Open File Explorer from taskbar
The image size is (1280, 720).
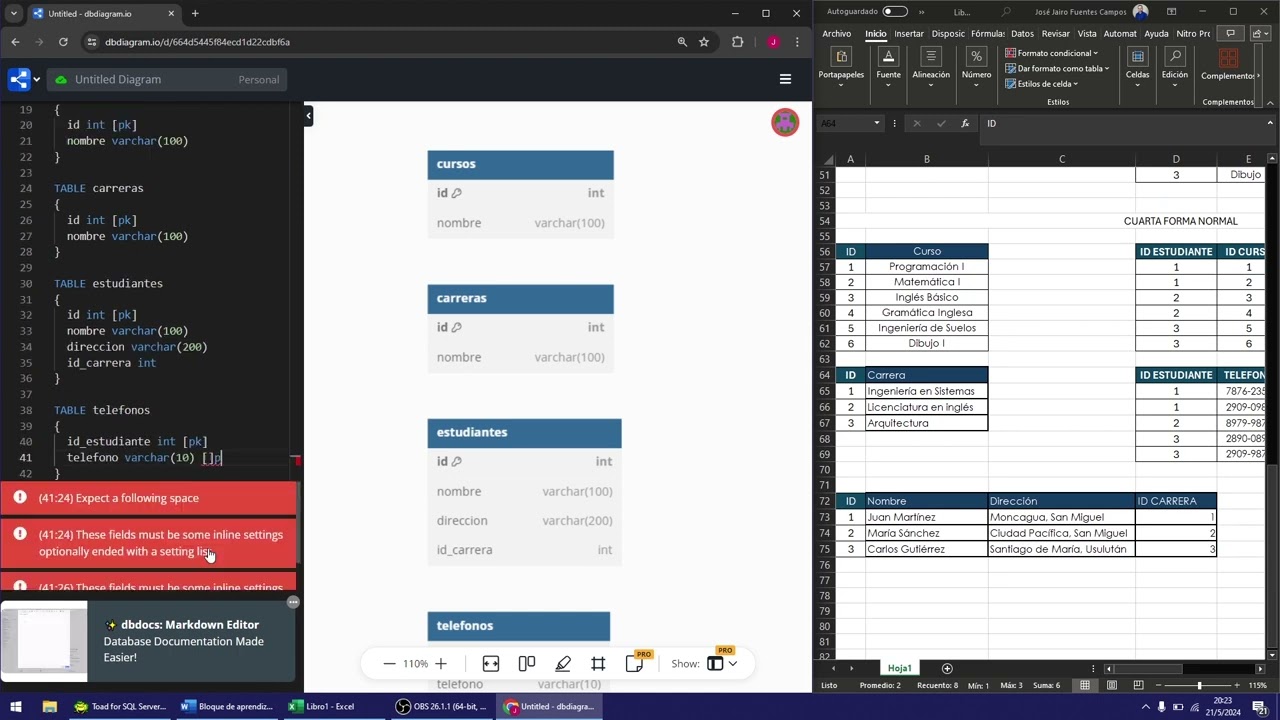[49, 706]
